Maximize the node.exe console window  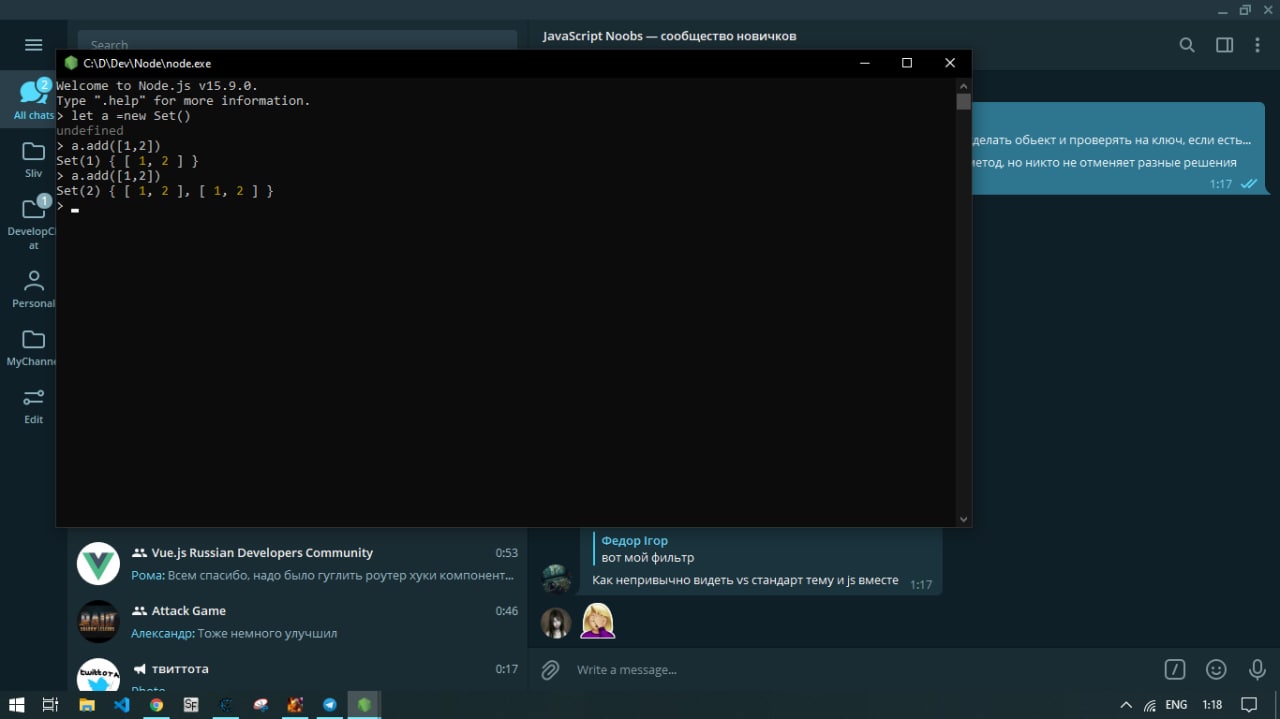pyautogui.click(x=907, y=63)
